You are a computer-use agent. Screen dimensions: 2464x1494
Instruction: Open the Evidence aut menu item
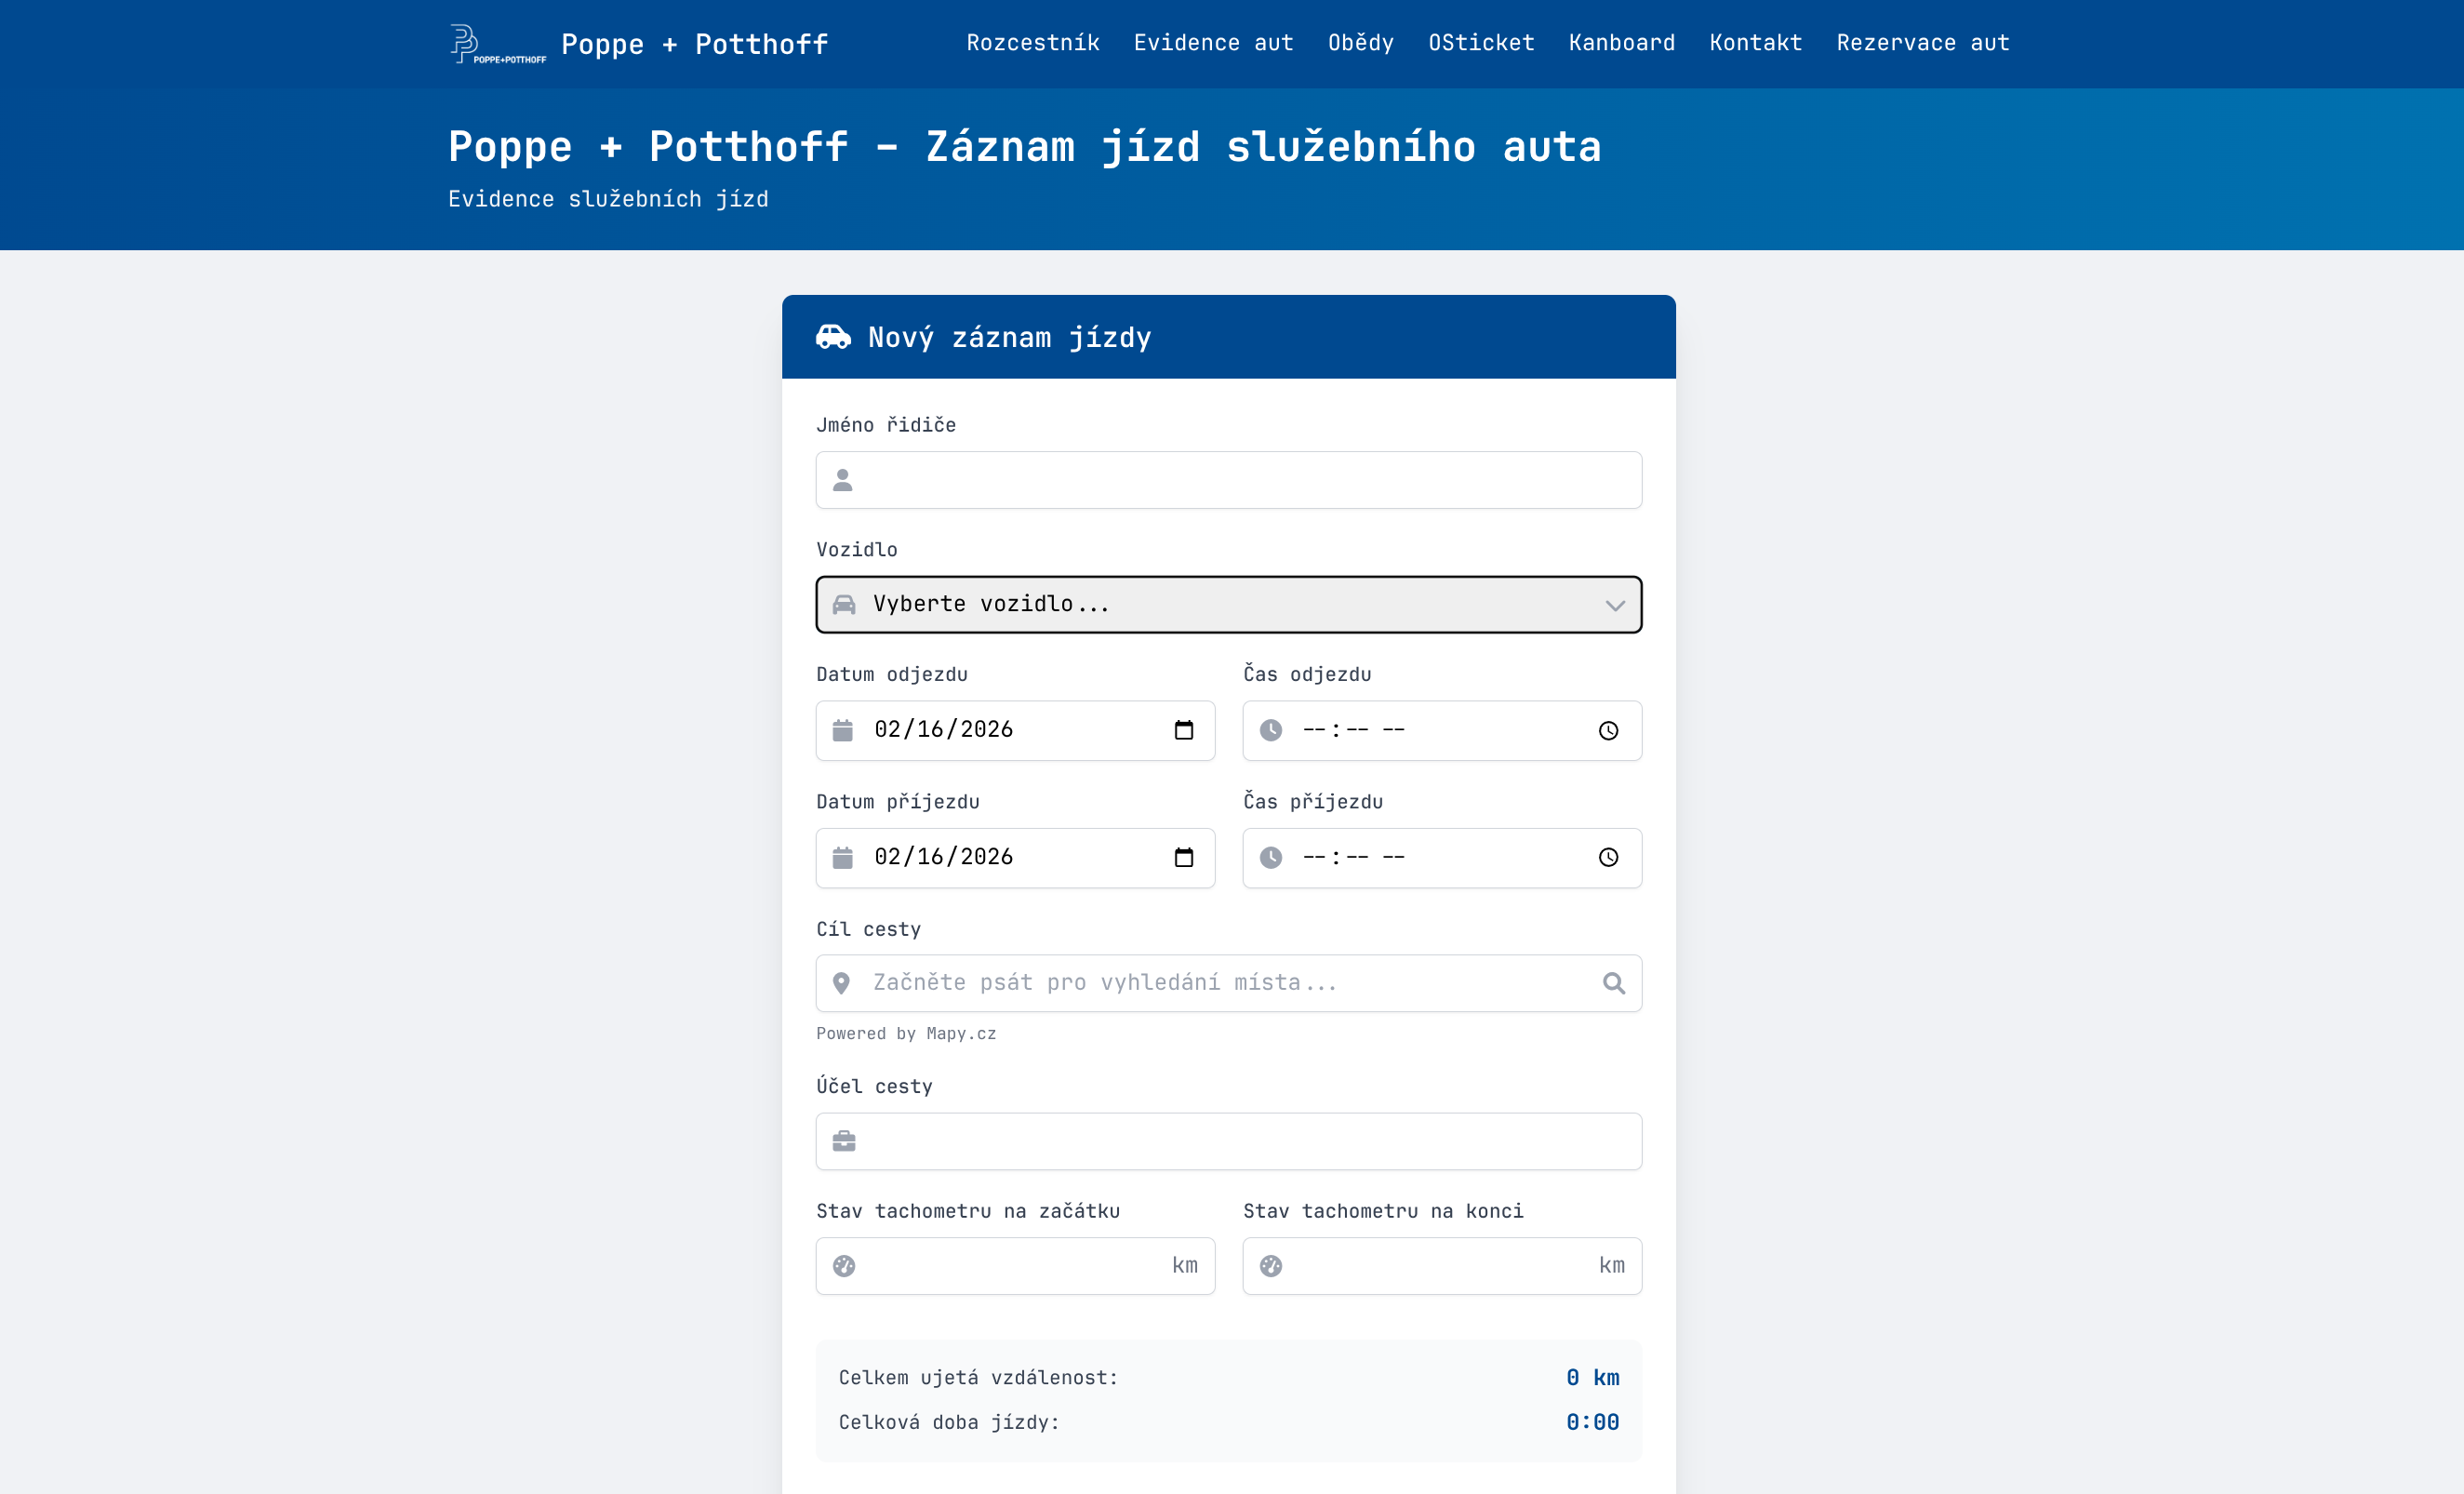(x=1214, y=43)
